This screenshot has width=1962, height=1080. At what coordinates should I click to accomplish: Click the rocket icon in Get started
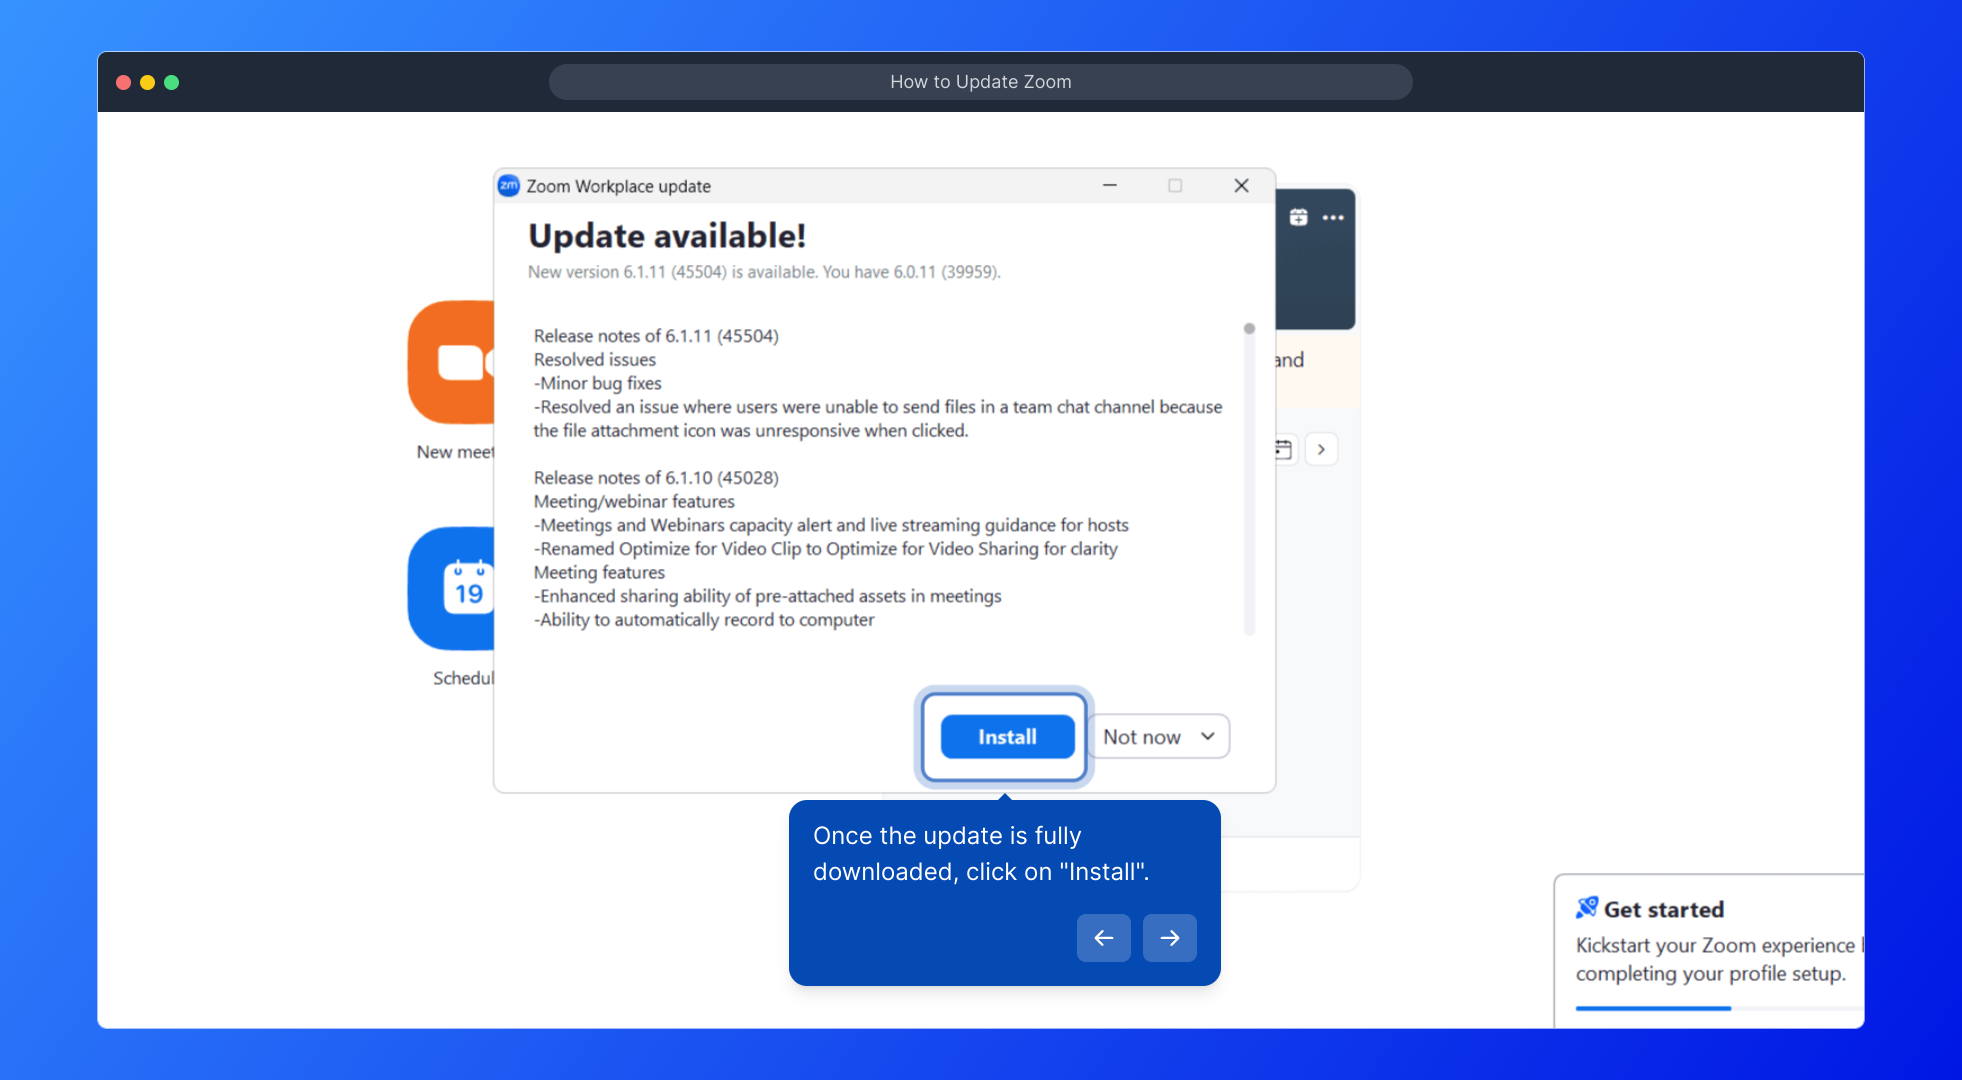pos(1587,908)
